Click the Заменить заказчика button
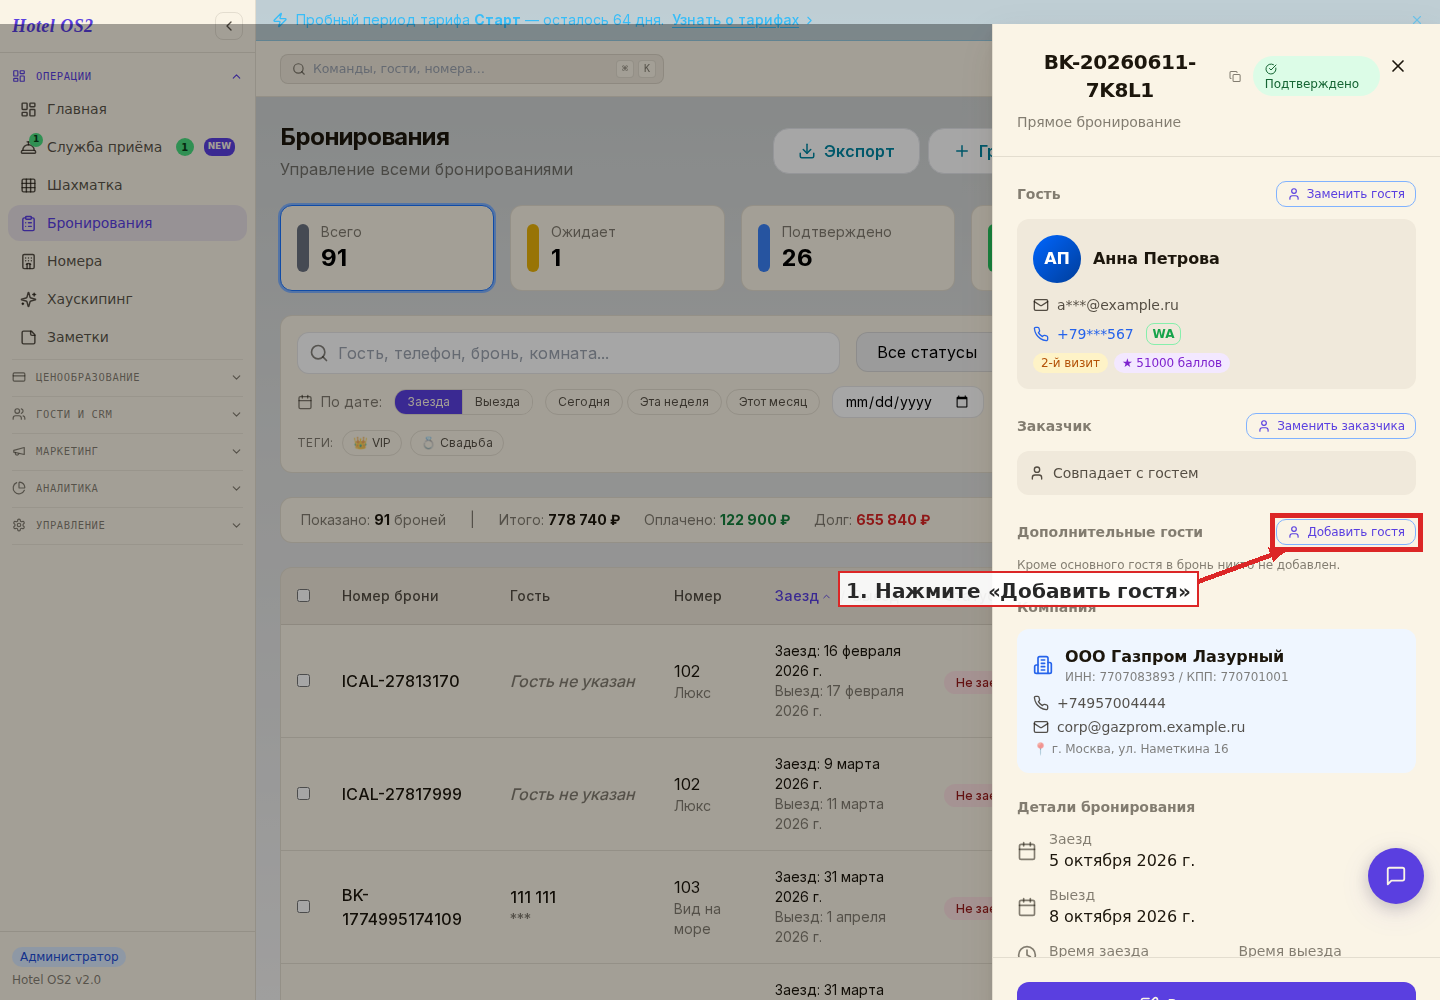The height and width of the screenshot is (1000, 1440). 1331,426
